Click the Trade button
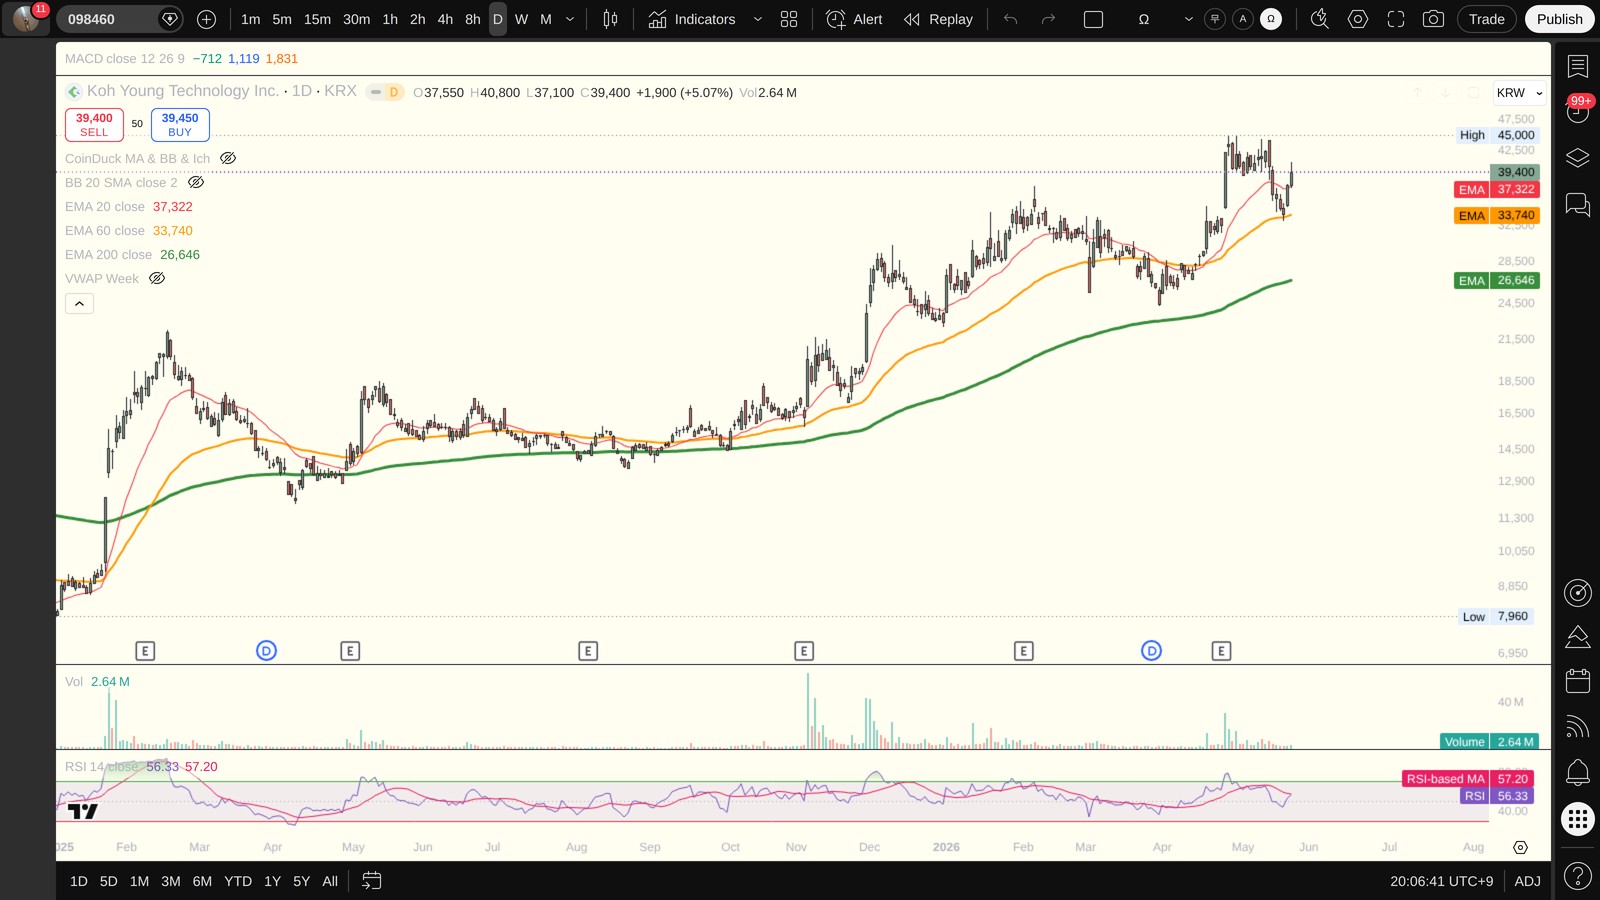 pyautogui.click(x=1487, y=19)
